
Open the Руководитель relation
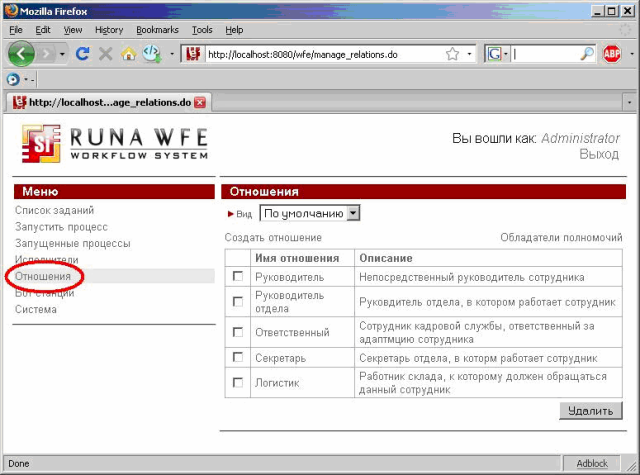(289, 277)
